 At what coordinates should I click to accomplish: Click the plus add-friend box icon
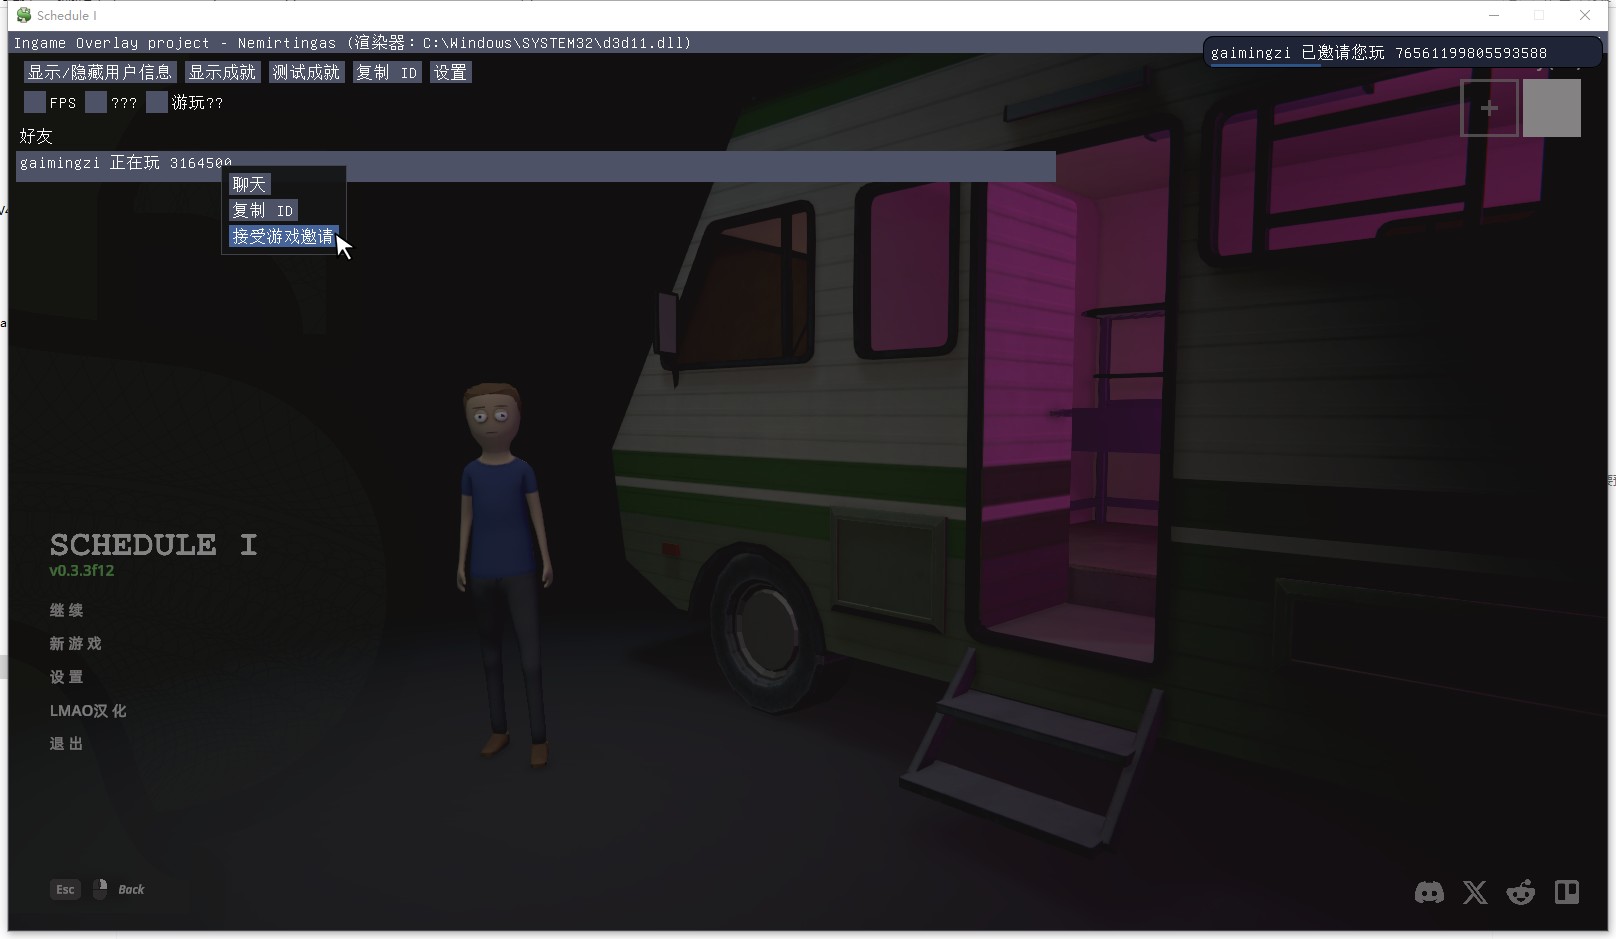pyautogui.click(x=1490, y=108)
